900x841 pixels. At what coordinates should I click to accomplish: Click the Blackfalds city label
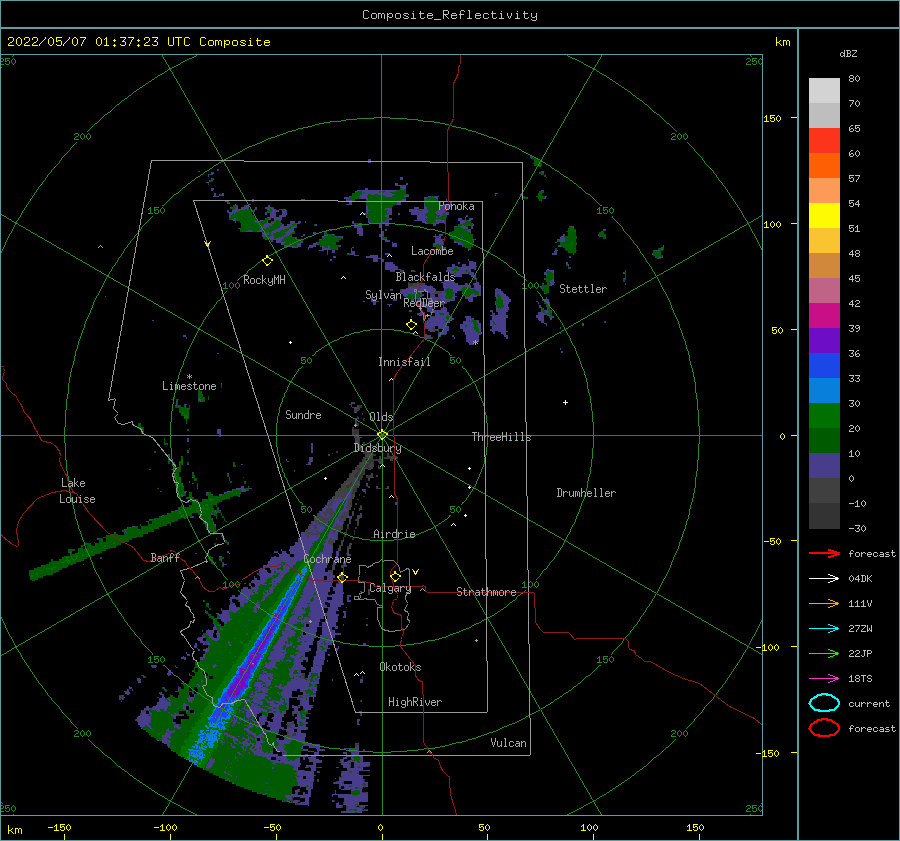click(425, 277)
